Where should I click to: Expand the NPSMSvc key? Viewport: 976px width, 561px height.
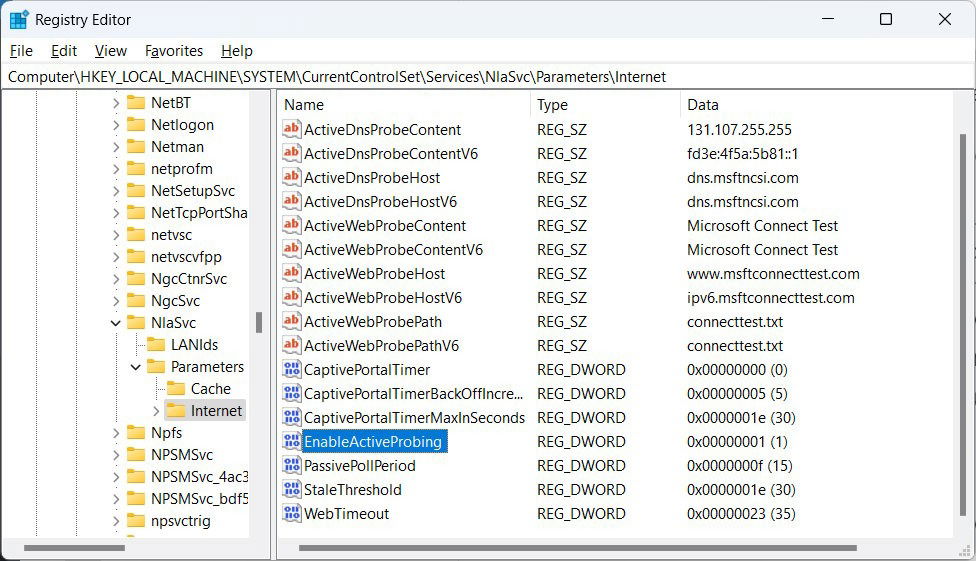point(116,455)
